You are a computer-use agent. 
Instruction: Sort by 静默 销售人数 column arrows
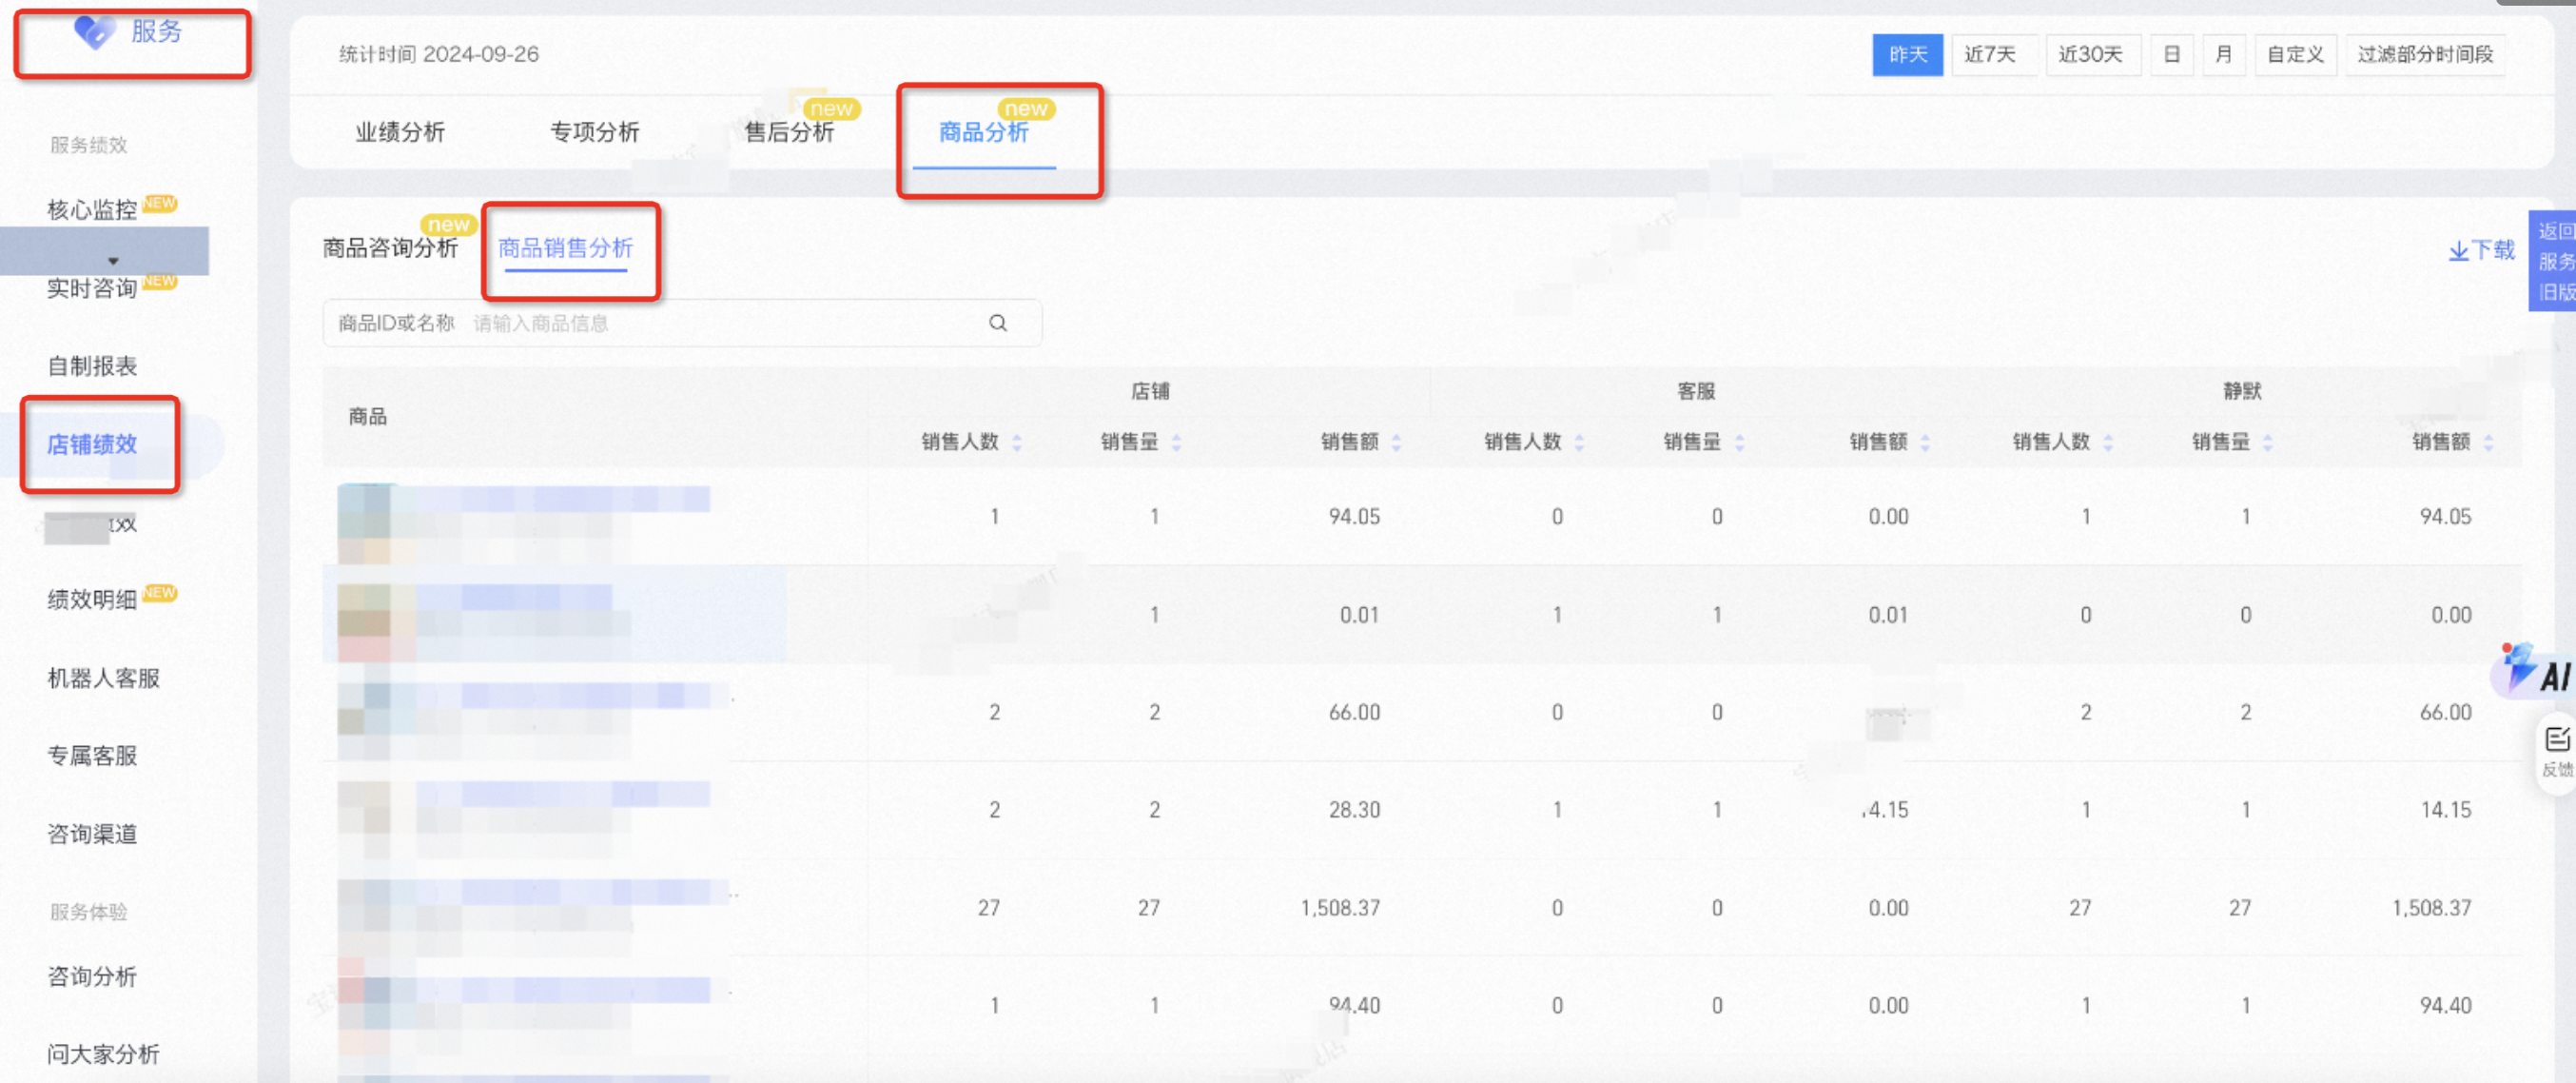point(2108,442)
